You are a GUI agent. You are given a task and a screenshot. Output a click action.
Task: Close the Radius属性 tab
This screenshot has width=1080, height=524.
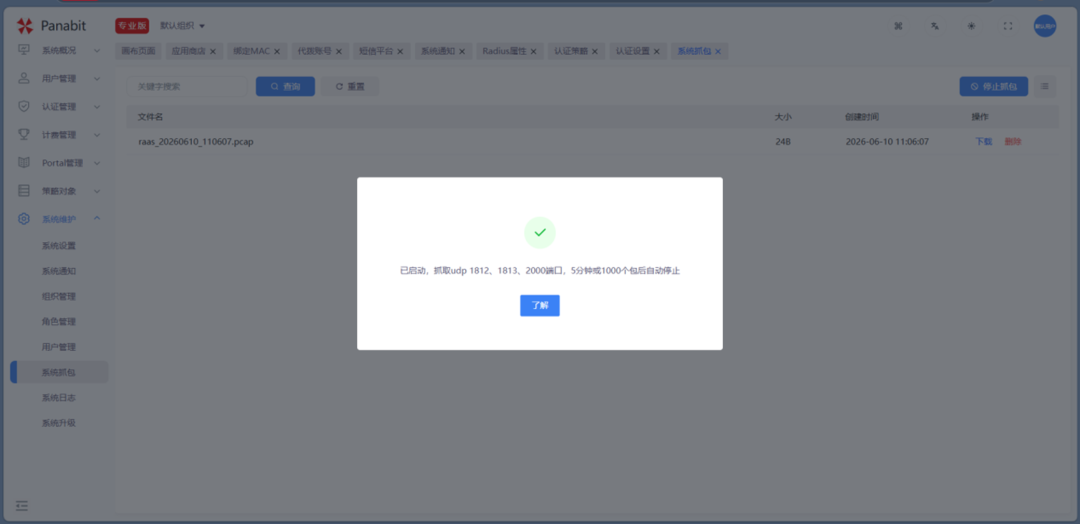(x=533, y=52)
